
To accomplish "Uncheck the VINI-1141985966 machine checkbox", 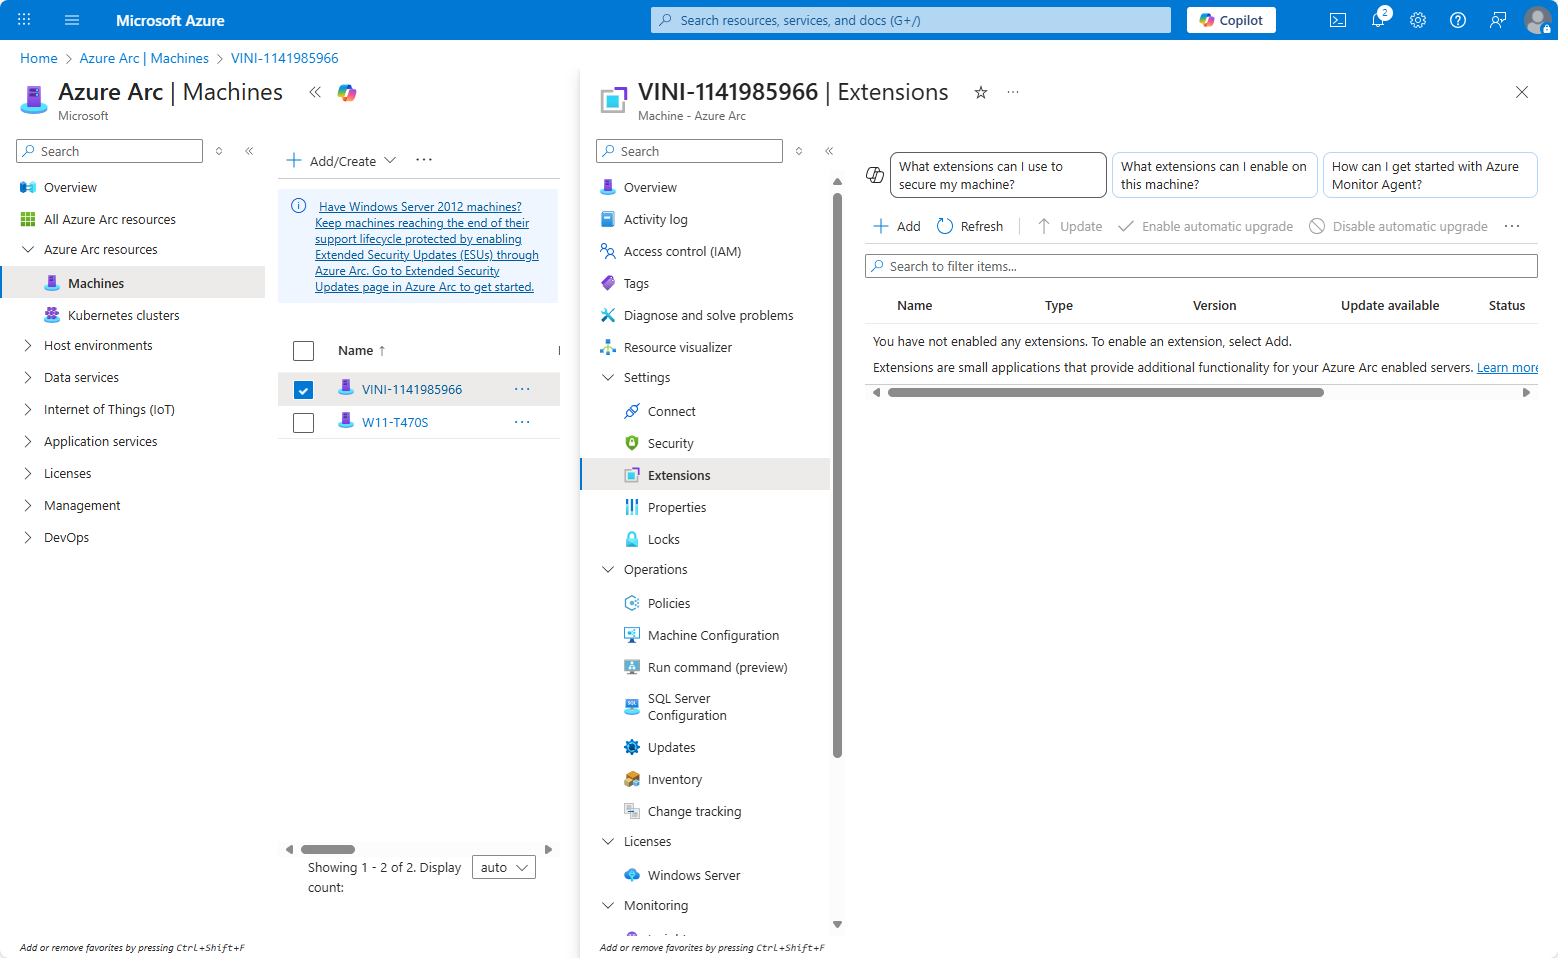I will 304,390.
